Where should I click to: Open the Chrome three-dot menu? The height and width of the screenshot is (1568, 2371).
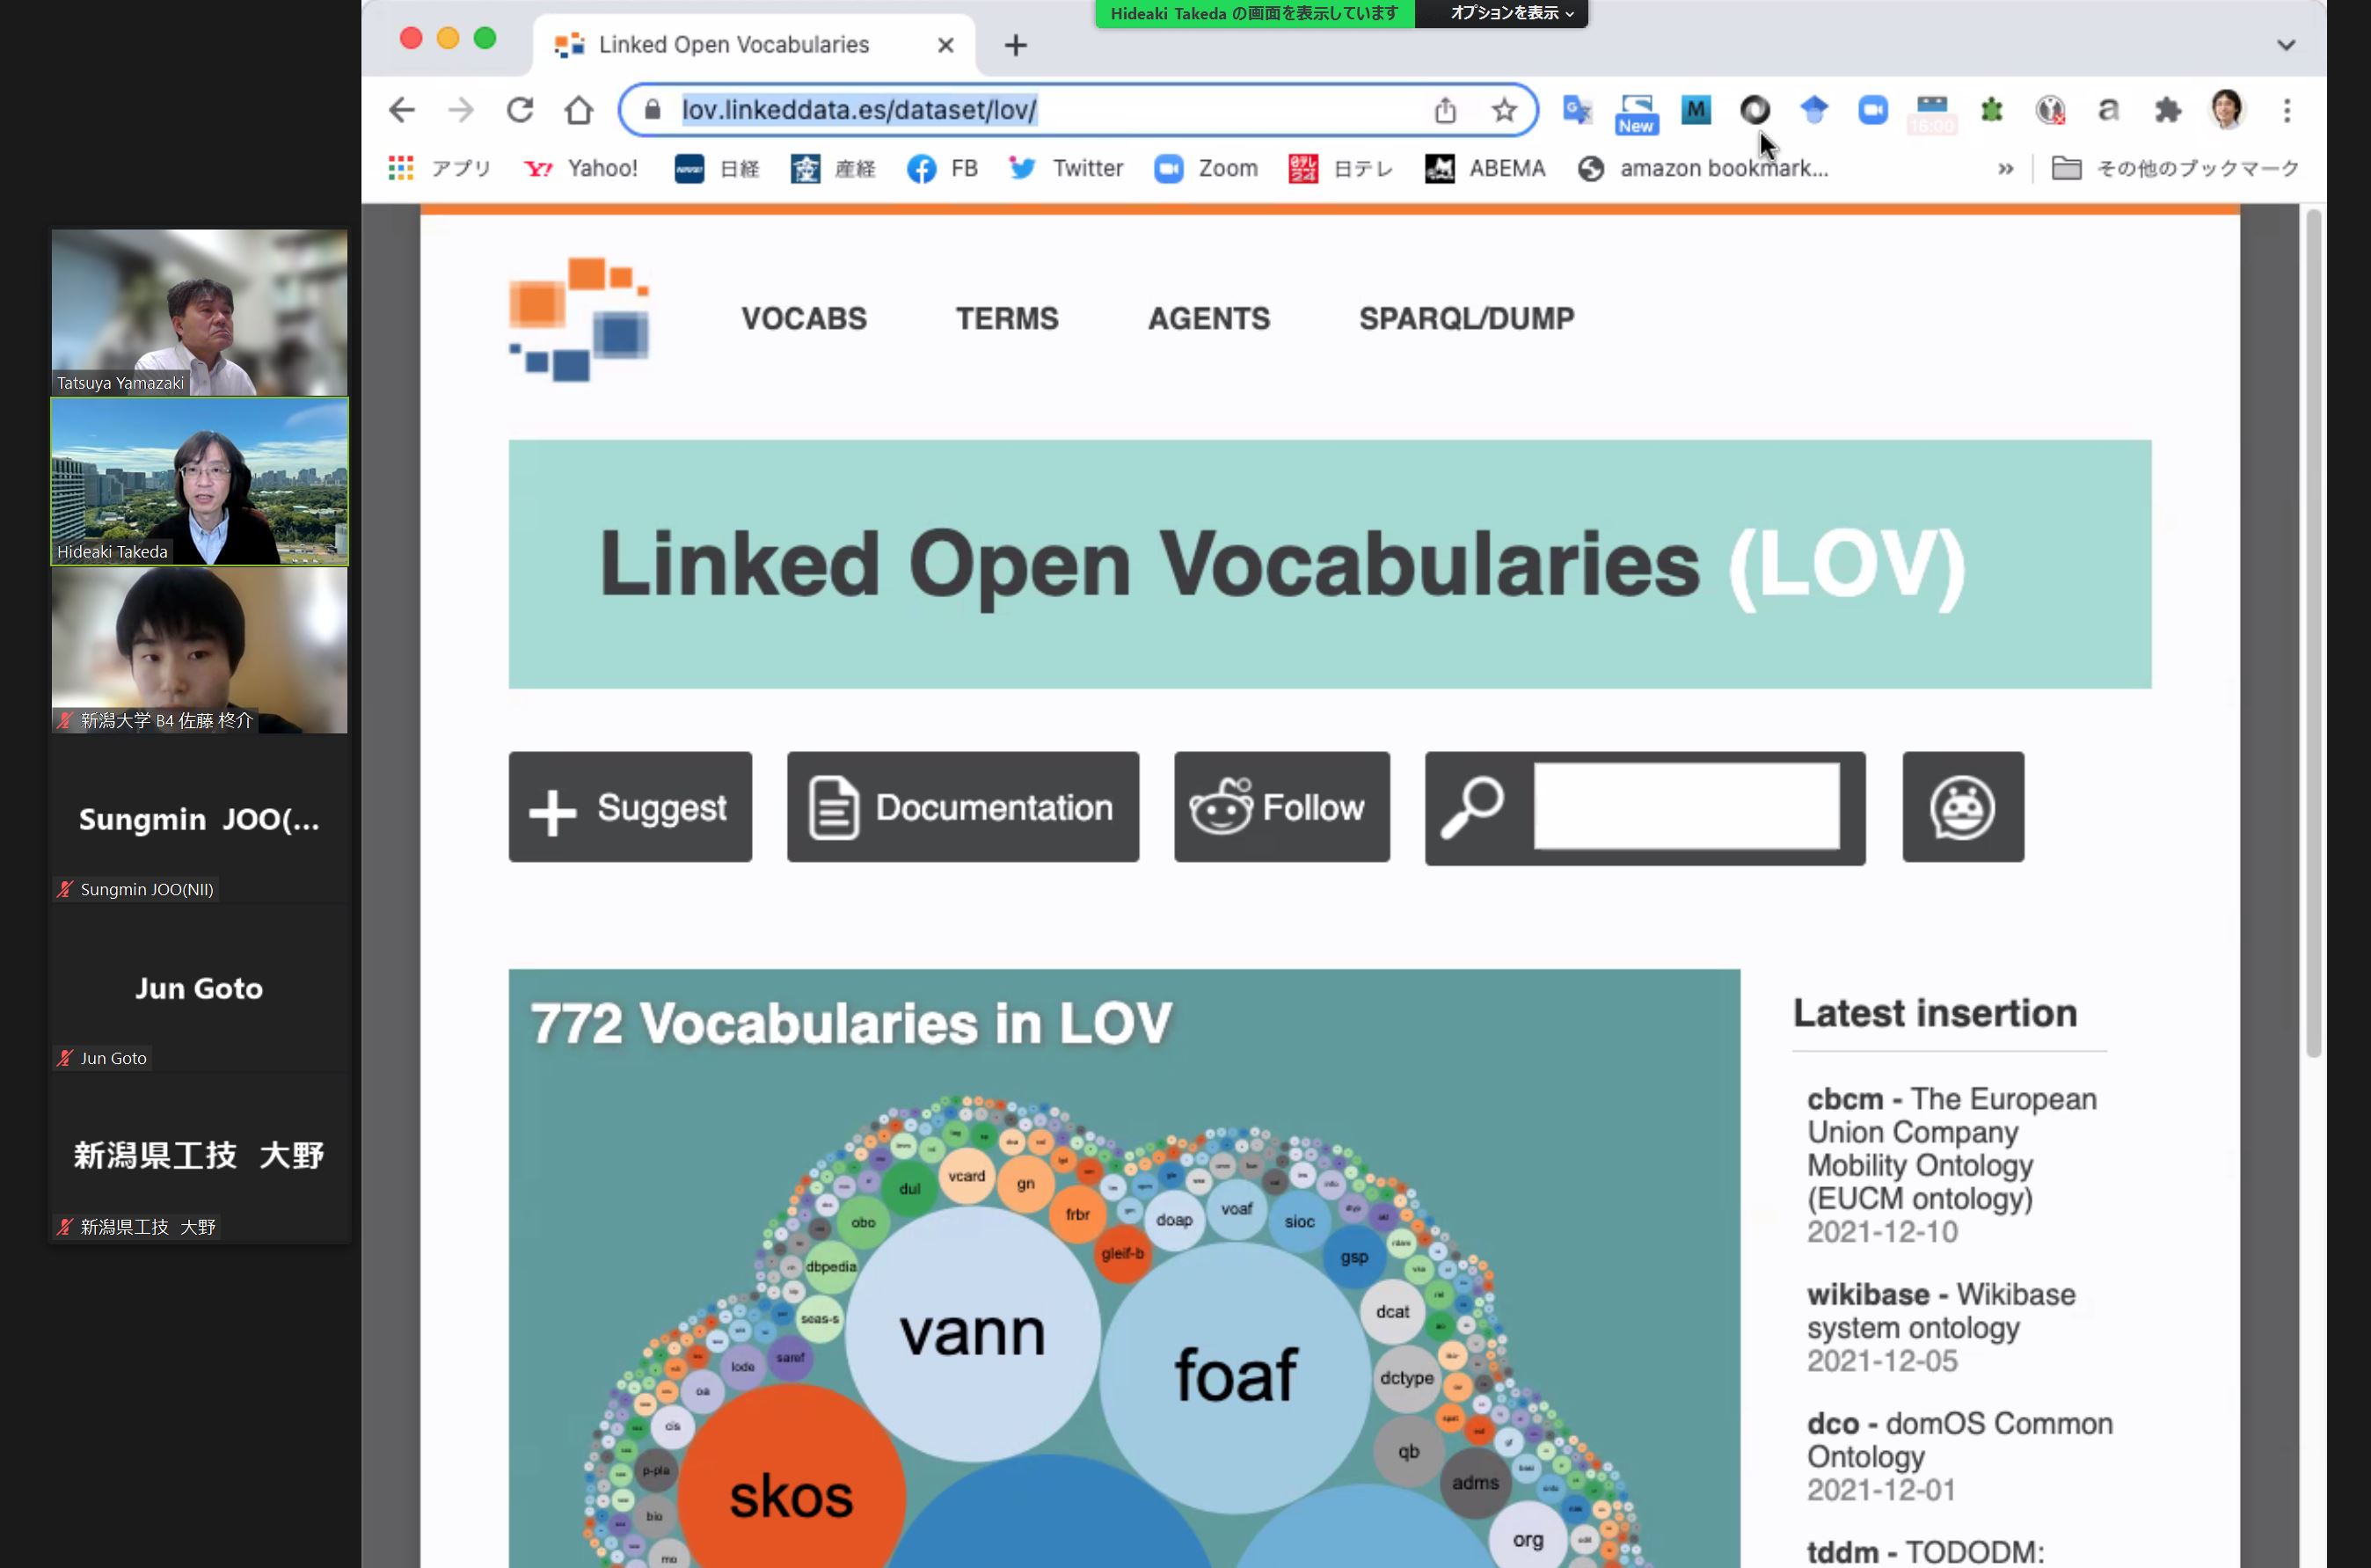[2287, 110]
